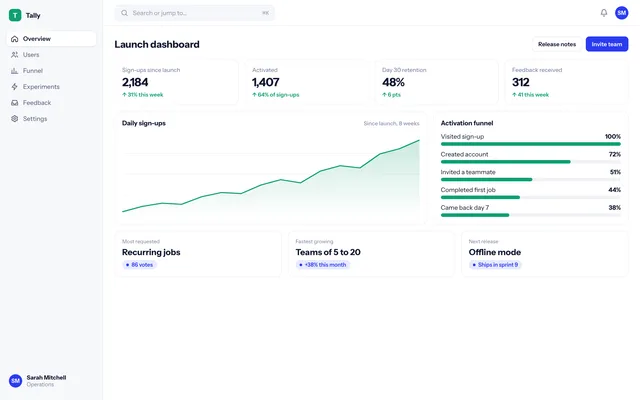
Task: Click the Sarah Mitchell name in sidebar
Action: click(47, 378)
